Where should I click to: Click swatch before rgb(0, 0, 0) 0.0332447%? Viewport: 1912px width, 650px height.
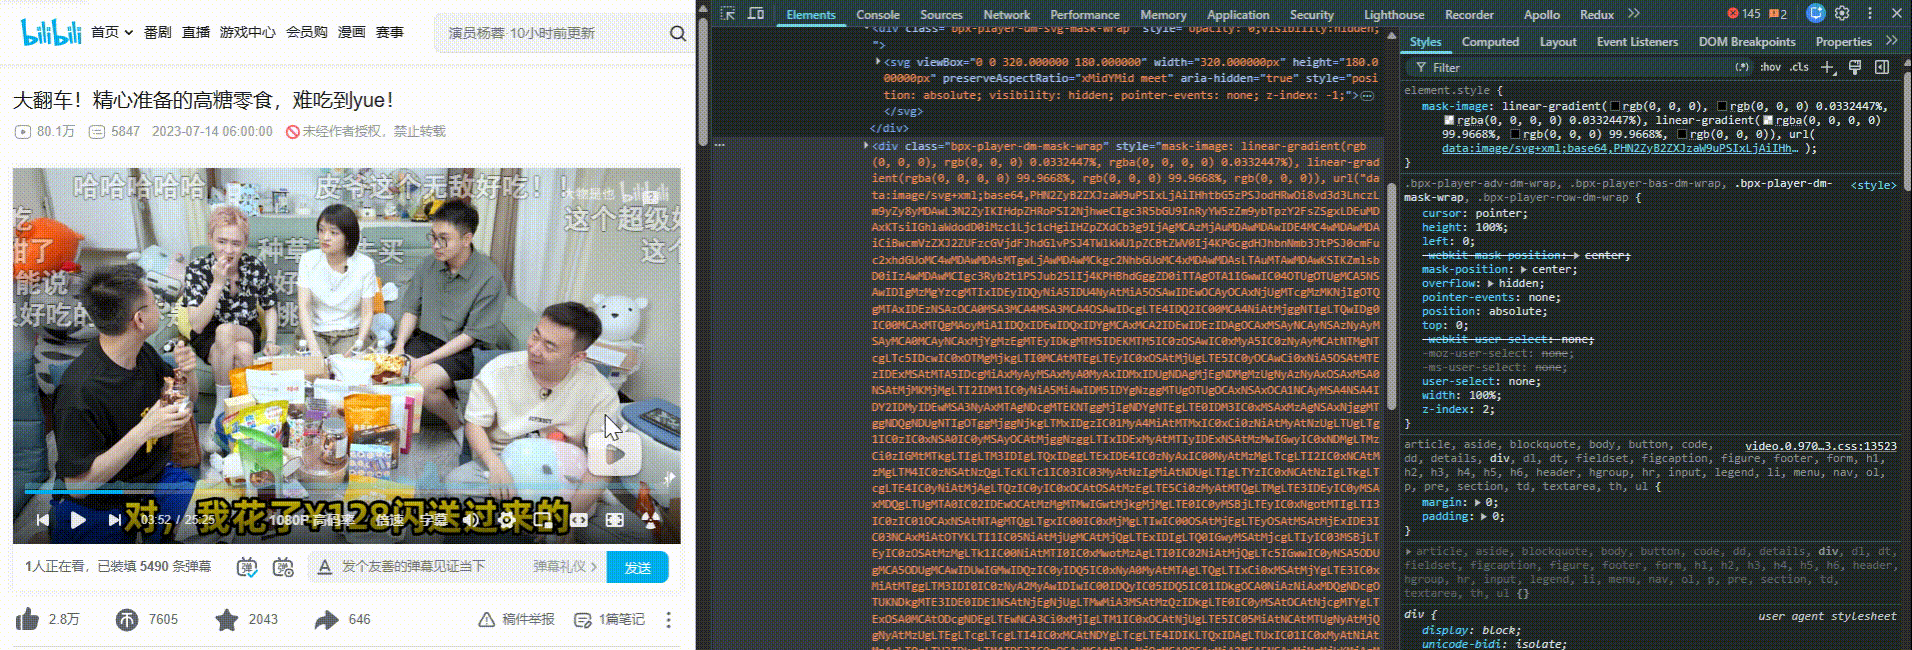[1722, 106]
